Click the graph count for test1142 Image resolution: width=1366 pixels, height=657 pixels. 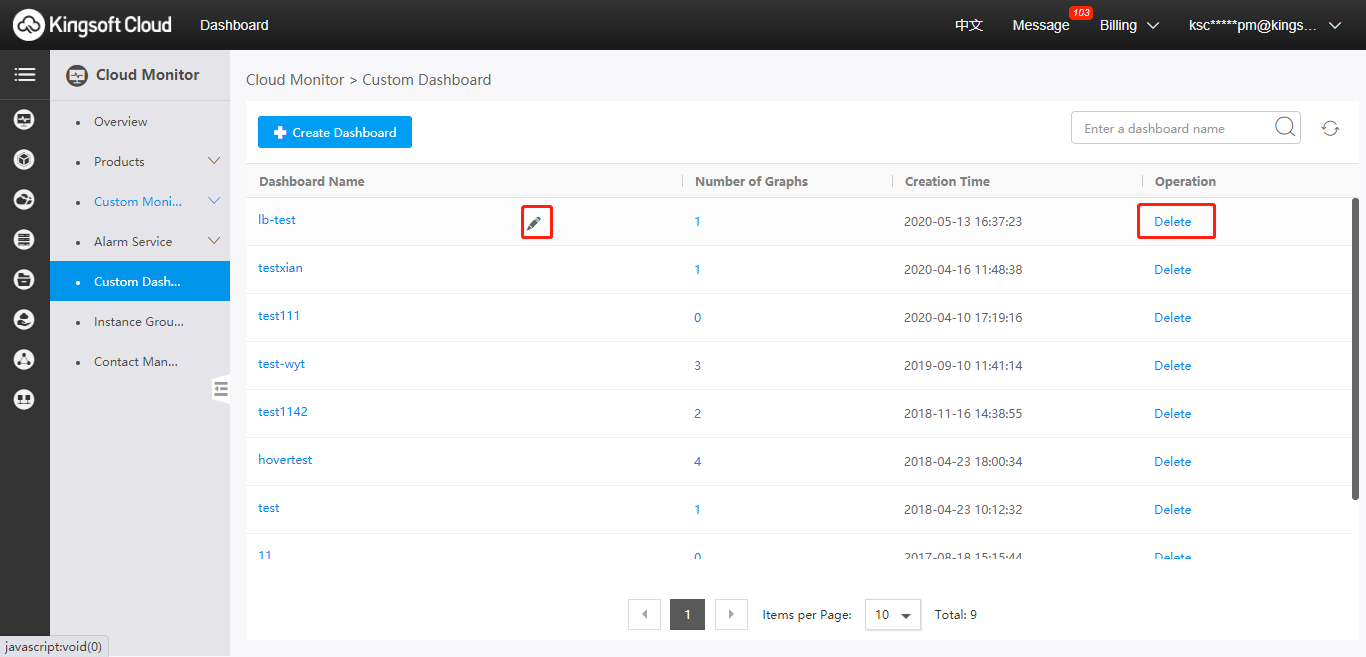[x=698, y=414]
